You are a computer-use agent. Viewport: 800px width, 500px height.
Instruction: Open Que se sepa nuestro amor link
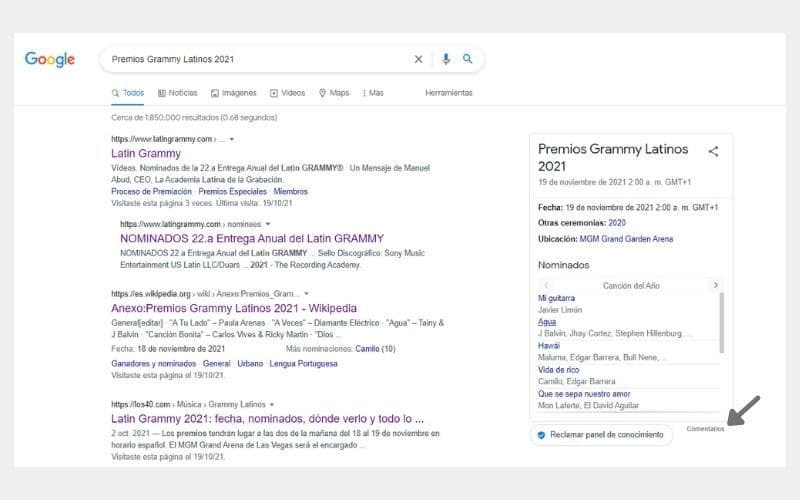click(584, 394)
